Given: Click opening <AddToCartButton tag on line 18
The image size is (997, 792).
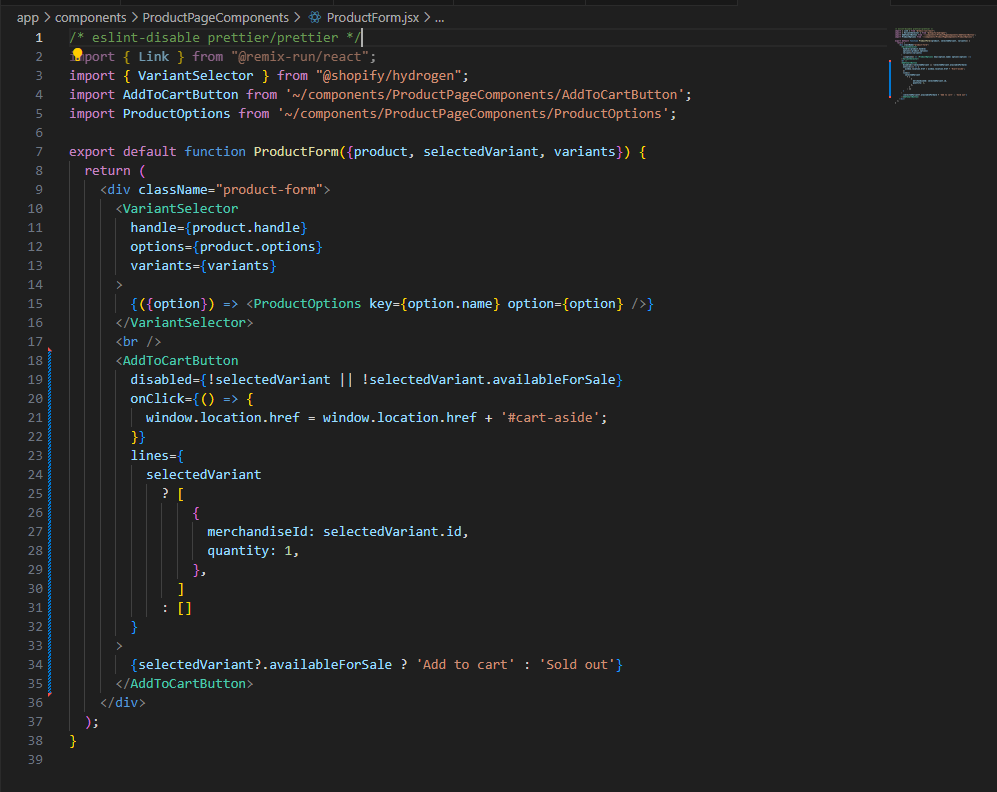Looking at the screenshot, I should tap(177, 361).
